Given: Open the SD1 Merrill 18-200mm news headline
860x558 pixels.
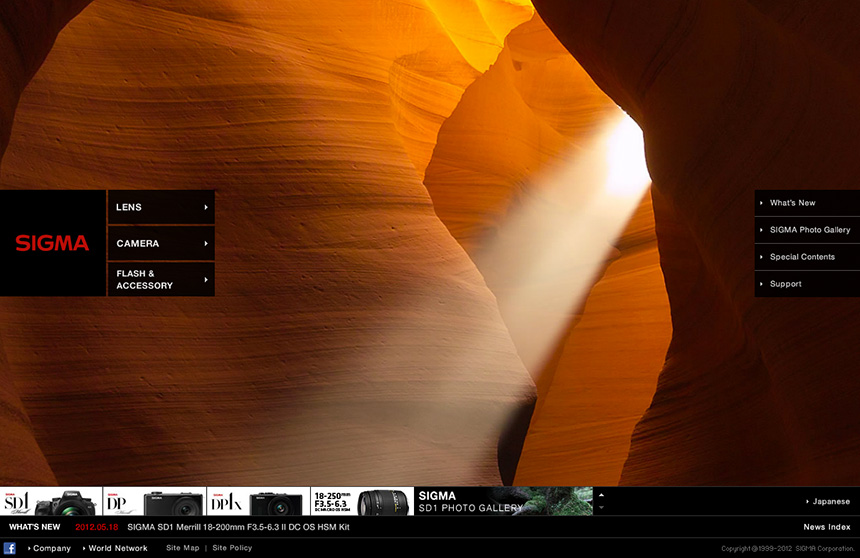Looking at the screenshot, I should click(238, 527).
